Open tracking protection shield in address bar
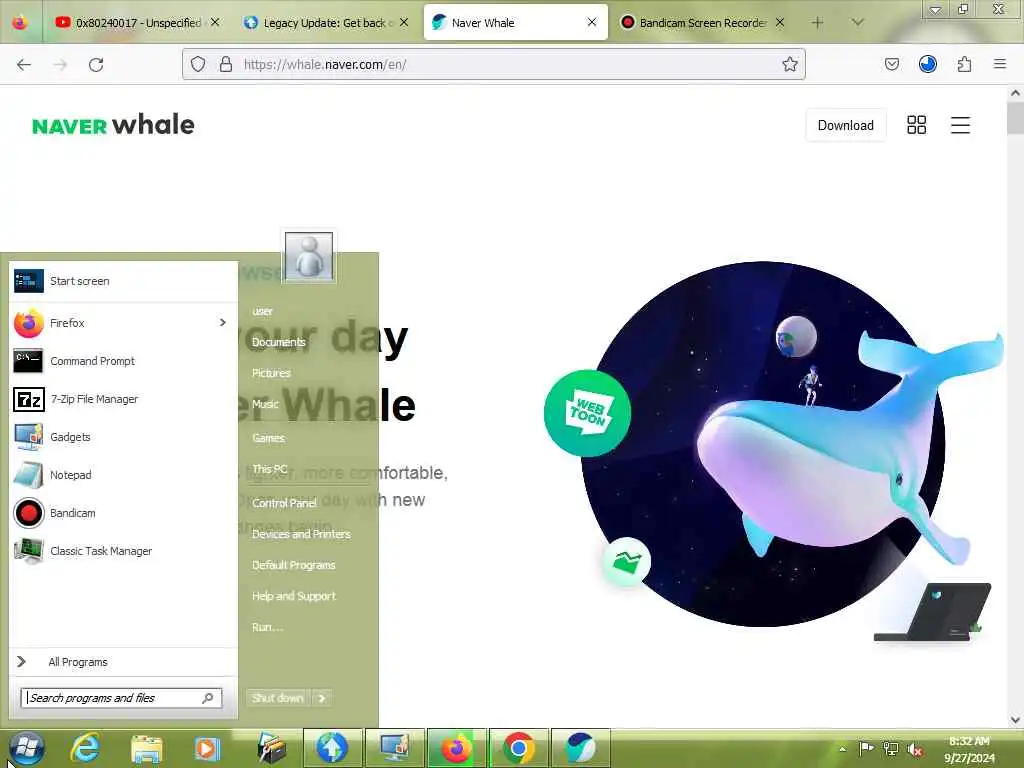 tap(198, 64)
